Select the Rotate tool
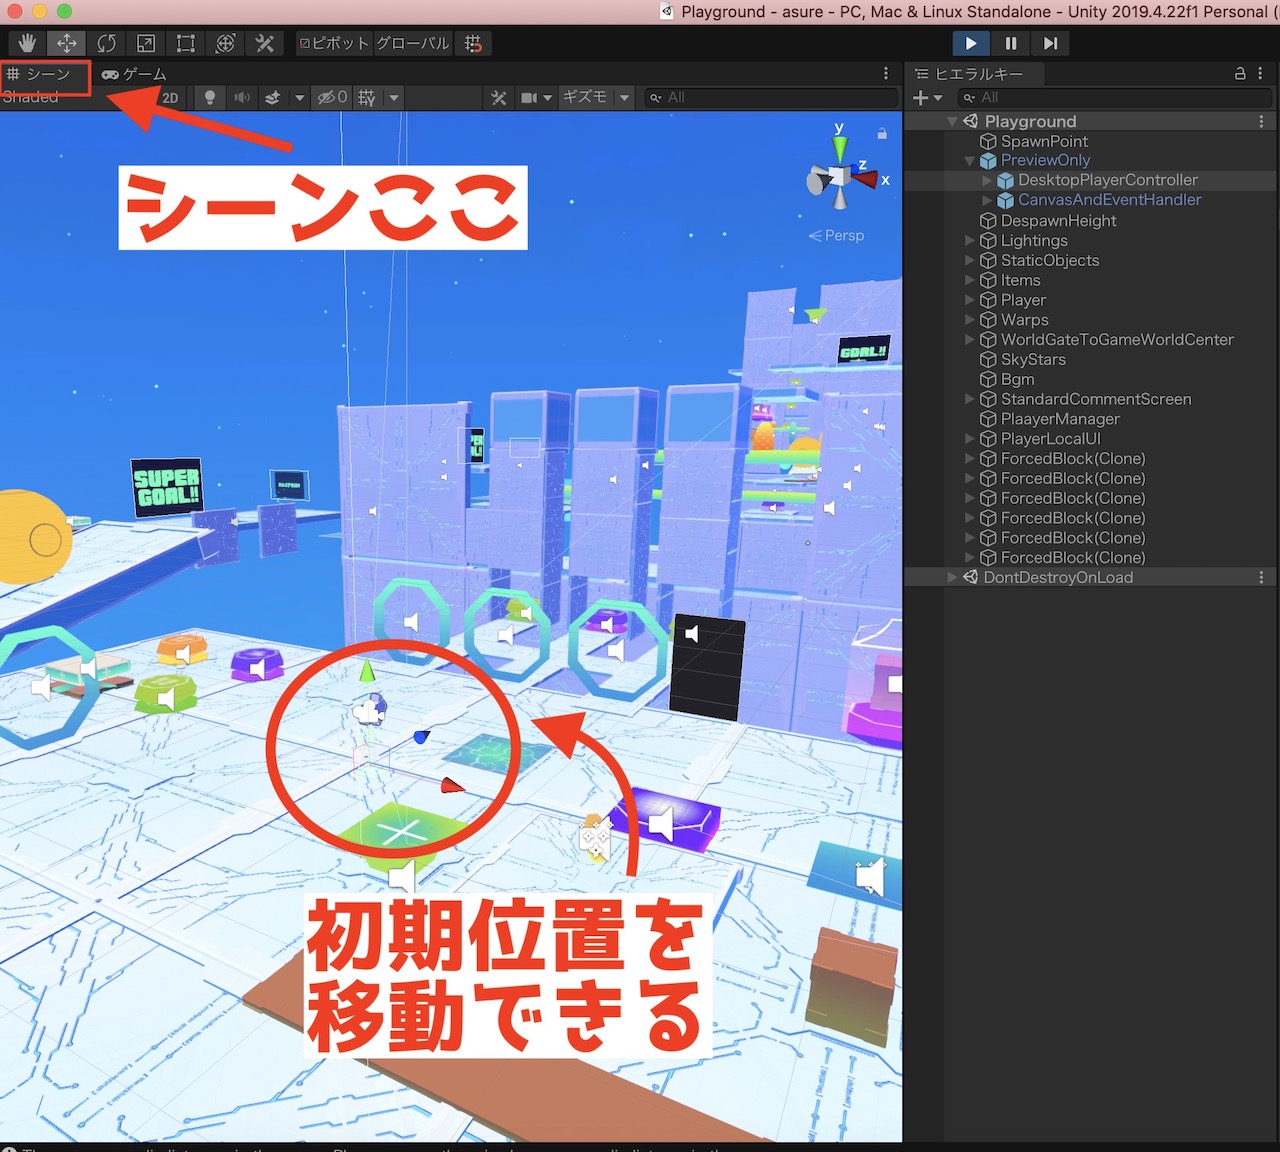Screen dimensions: 1280x1152 tap(106, 43)
